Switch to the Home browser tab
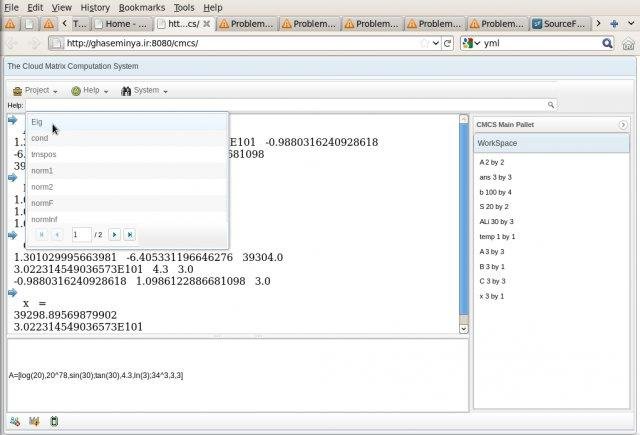The height and width of the screenshot is (435, 640). click(122, 24)
